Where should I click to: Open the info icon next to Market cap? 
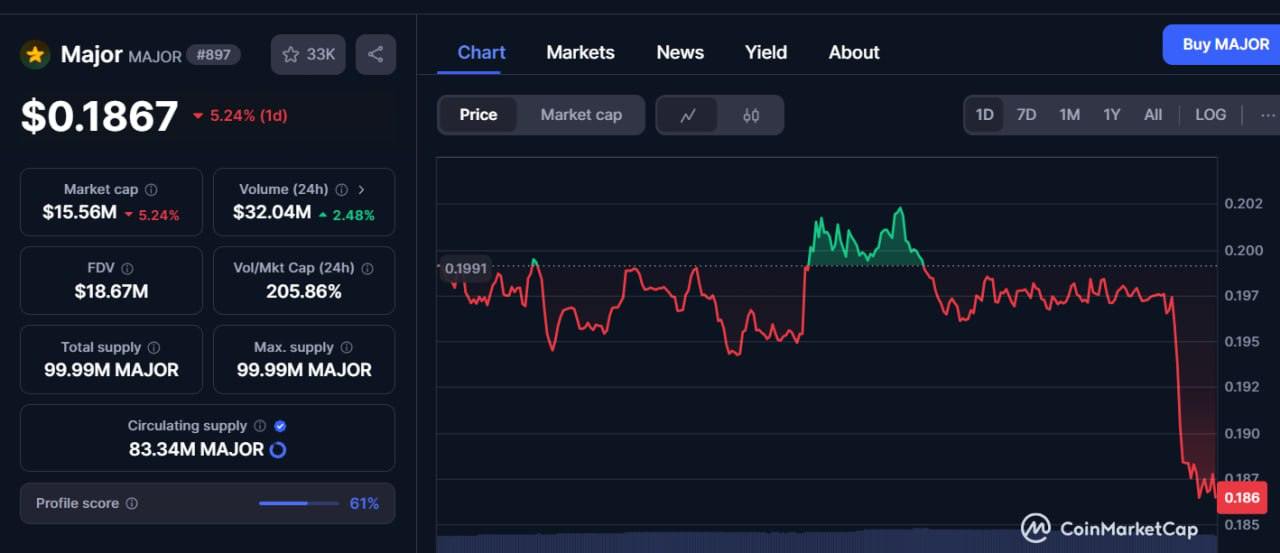(x=151, y=189)
